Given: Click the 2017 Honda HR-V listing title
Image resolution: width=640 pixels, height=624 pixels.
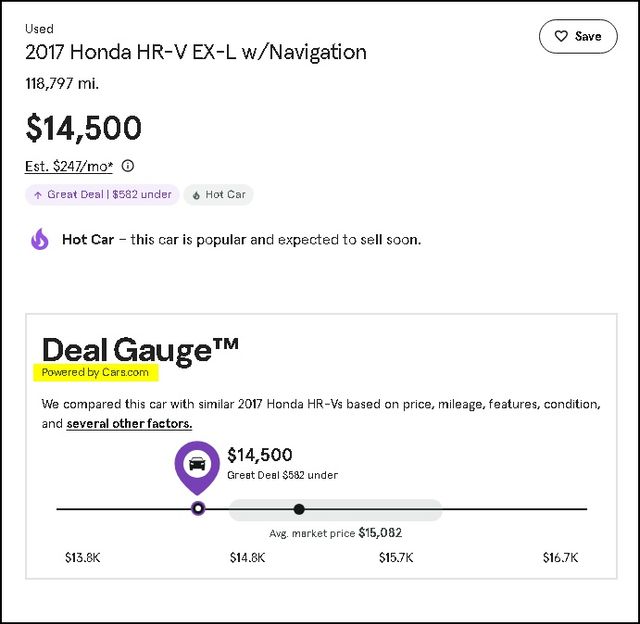Looking at the screenshot, I should click(x=196, y=52).
